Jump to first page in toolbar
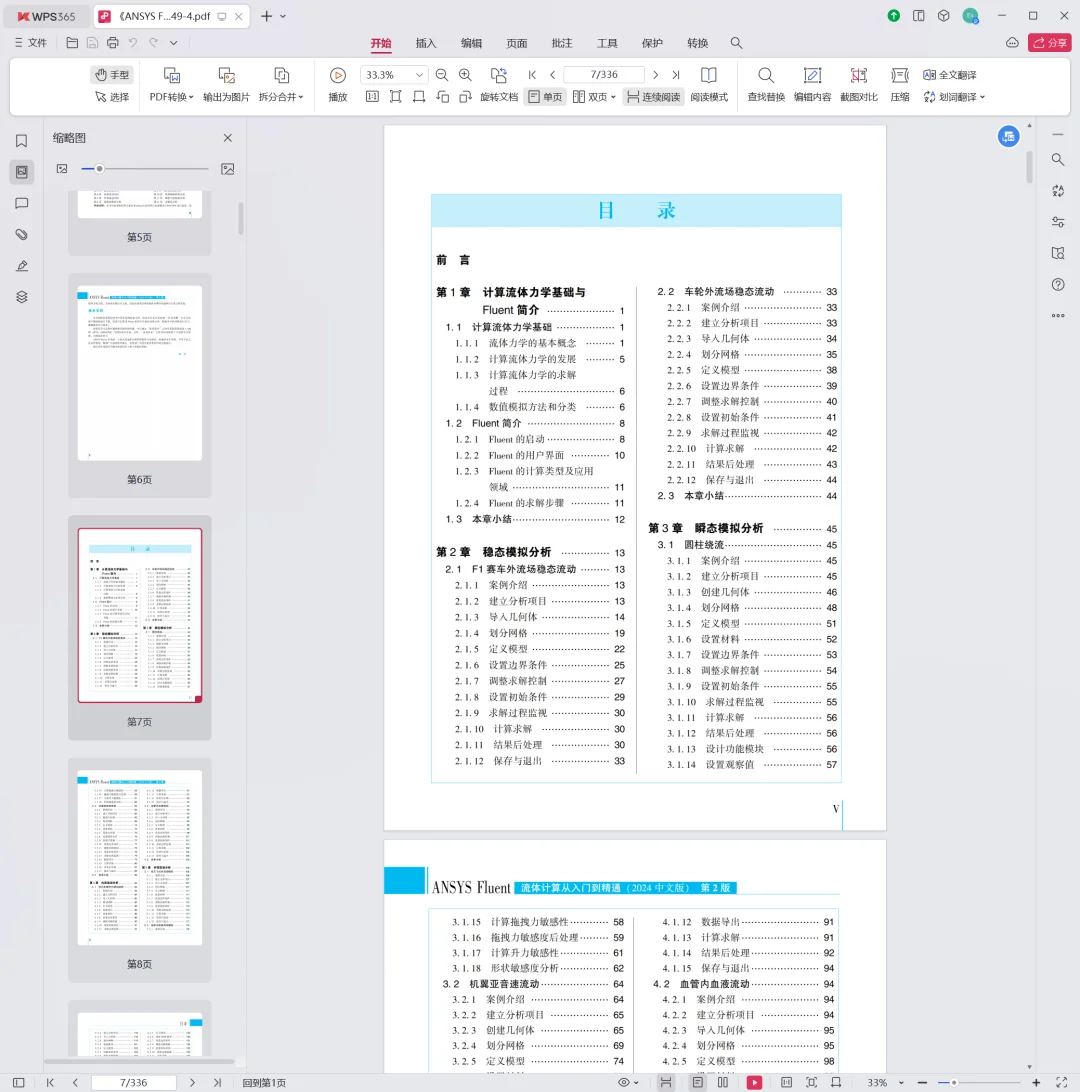The height and width of the screenshot is (1092, 1080). (532, 75)
